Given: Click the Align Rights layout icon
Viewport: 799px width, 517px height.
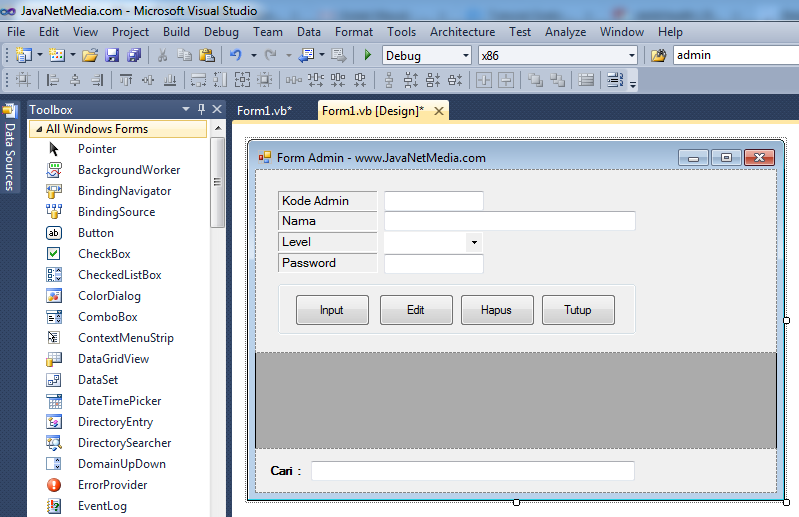Looking at the screenshot, I should [97, 80].
